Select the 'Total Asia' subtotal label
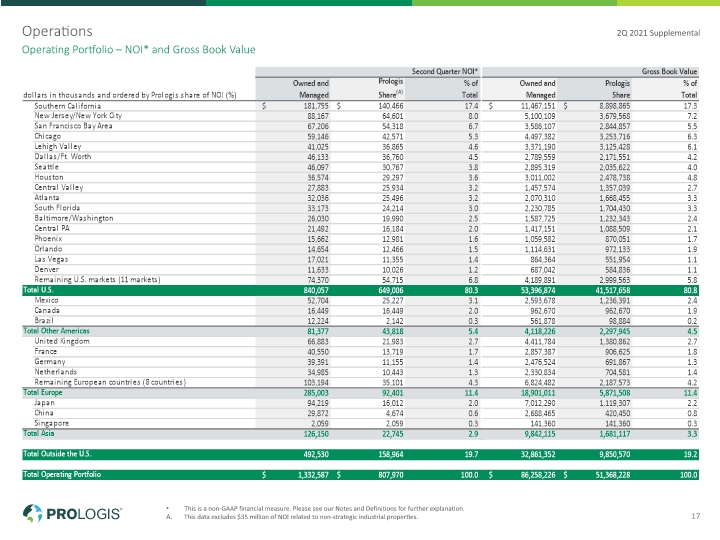 [39, 433]
